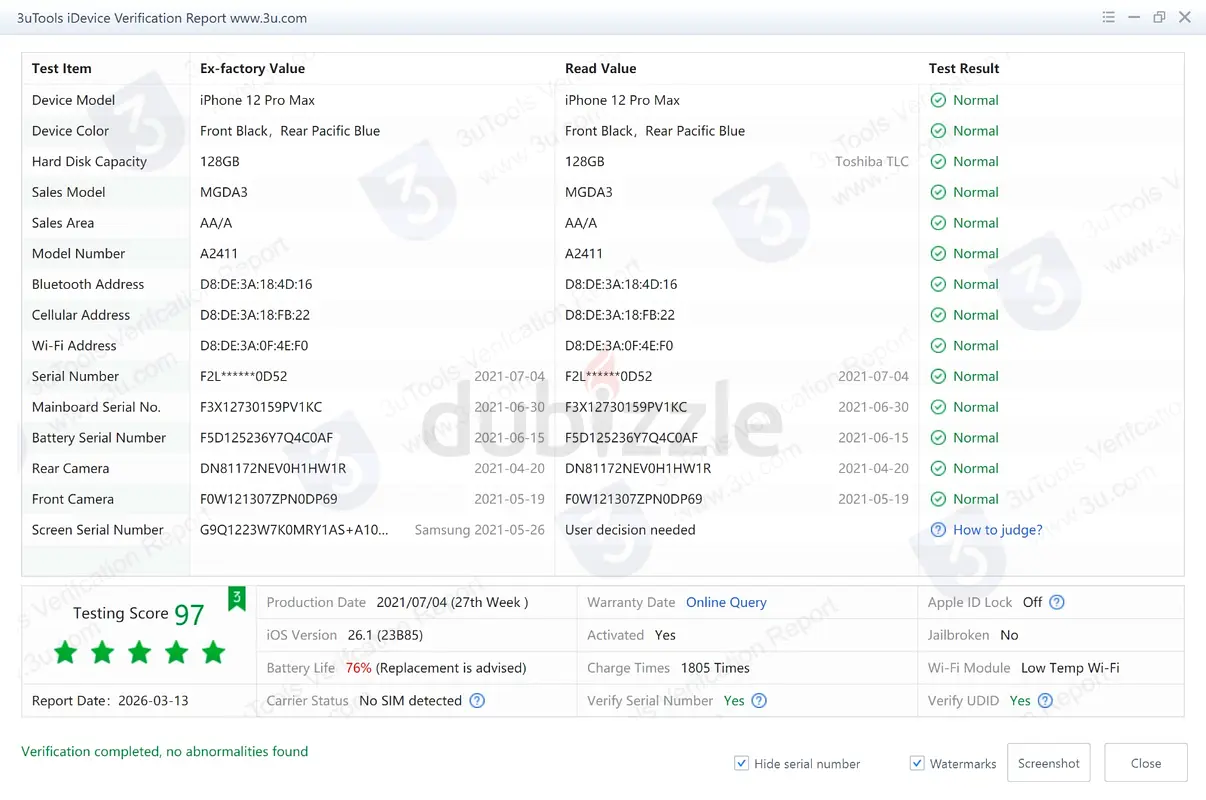Click the Ex-factory Value column header
Screen dimensions: 1206x800
pyautogui.click(x=252, y=68)
